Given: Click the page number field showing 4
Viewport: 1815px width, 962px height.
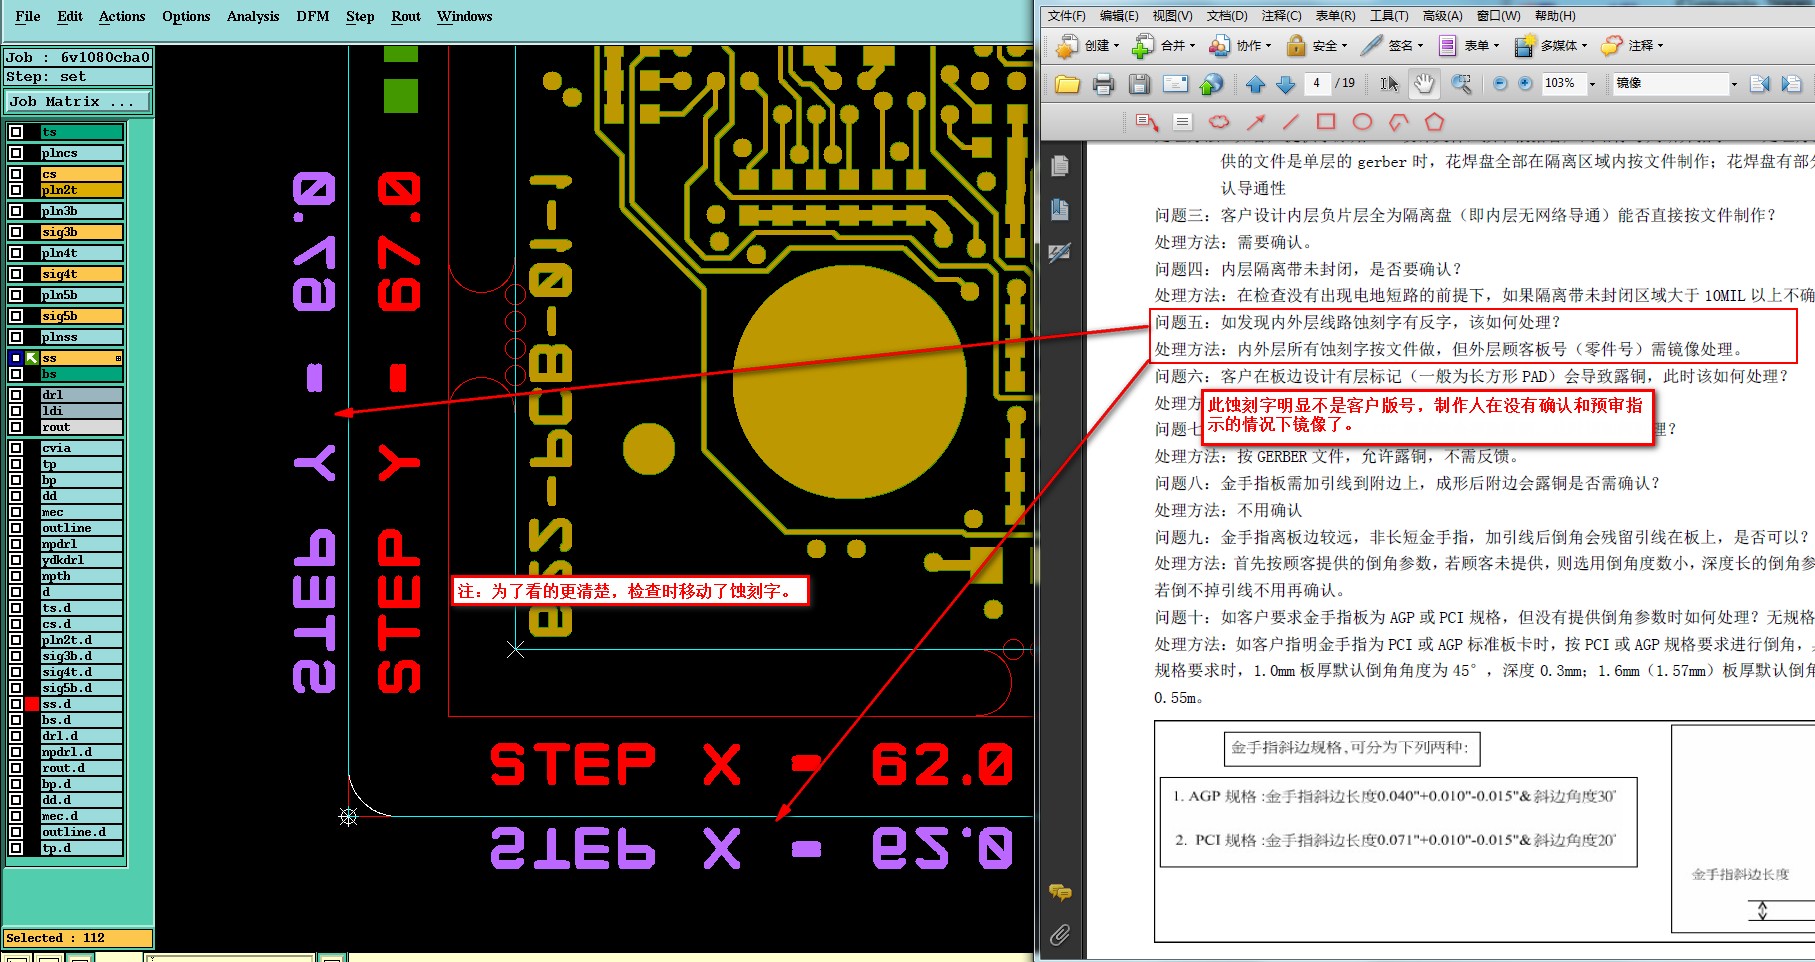Looking at the screenshot, I should point(1316,83).
